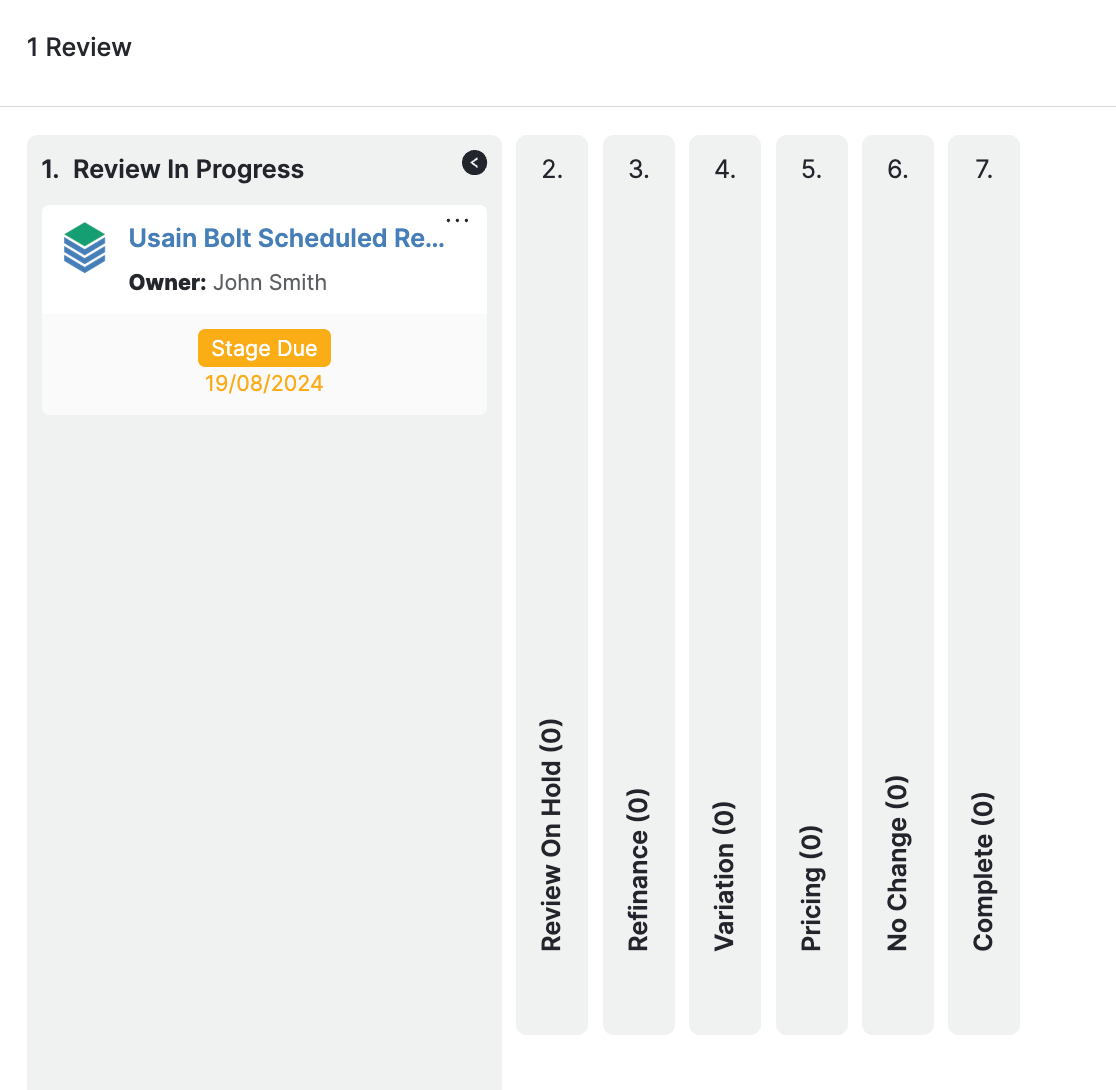The height and width of the screenshot is (1090, 1116).
Task: Expand the Pricing (0) column
Action: pos(811,887)
